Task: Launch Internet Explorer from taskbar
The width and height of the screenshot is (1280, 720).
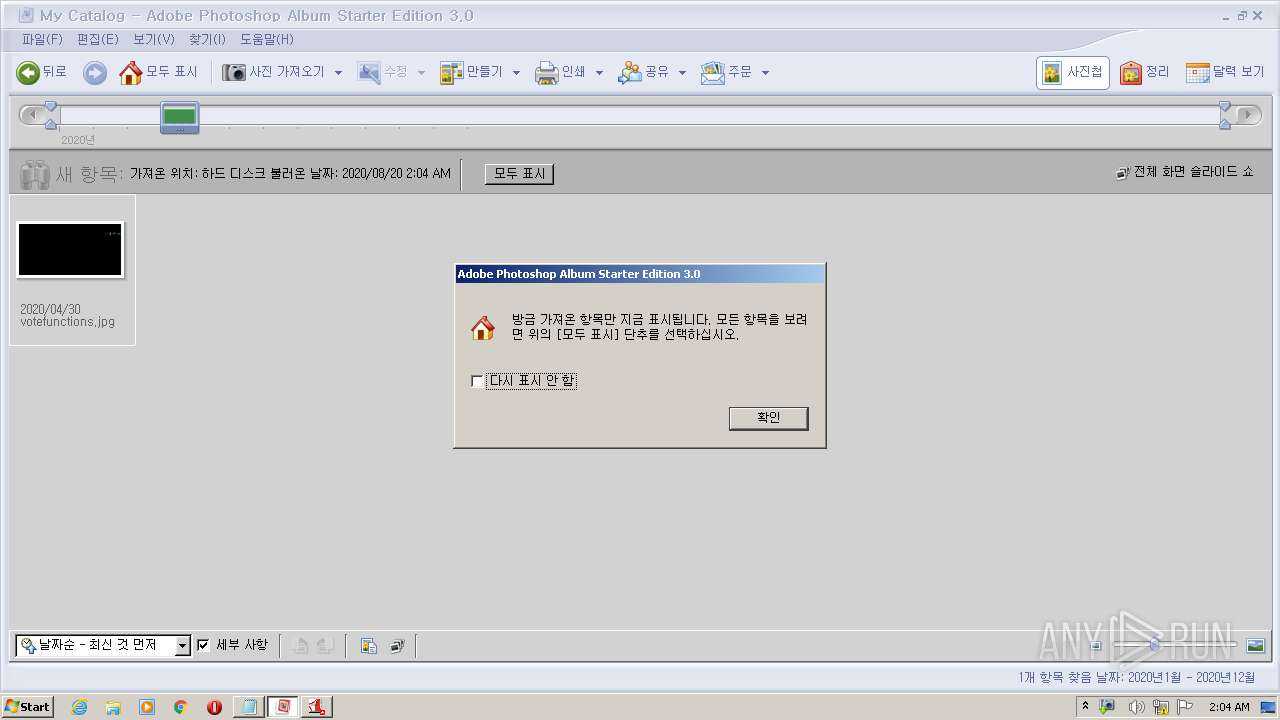Action: [x=79, y=707]
